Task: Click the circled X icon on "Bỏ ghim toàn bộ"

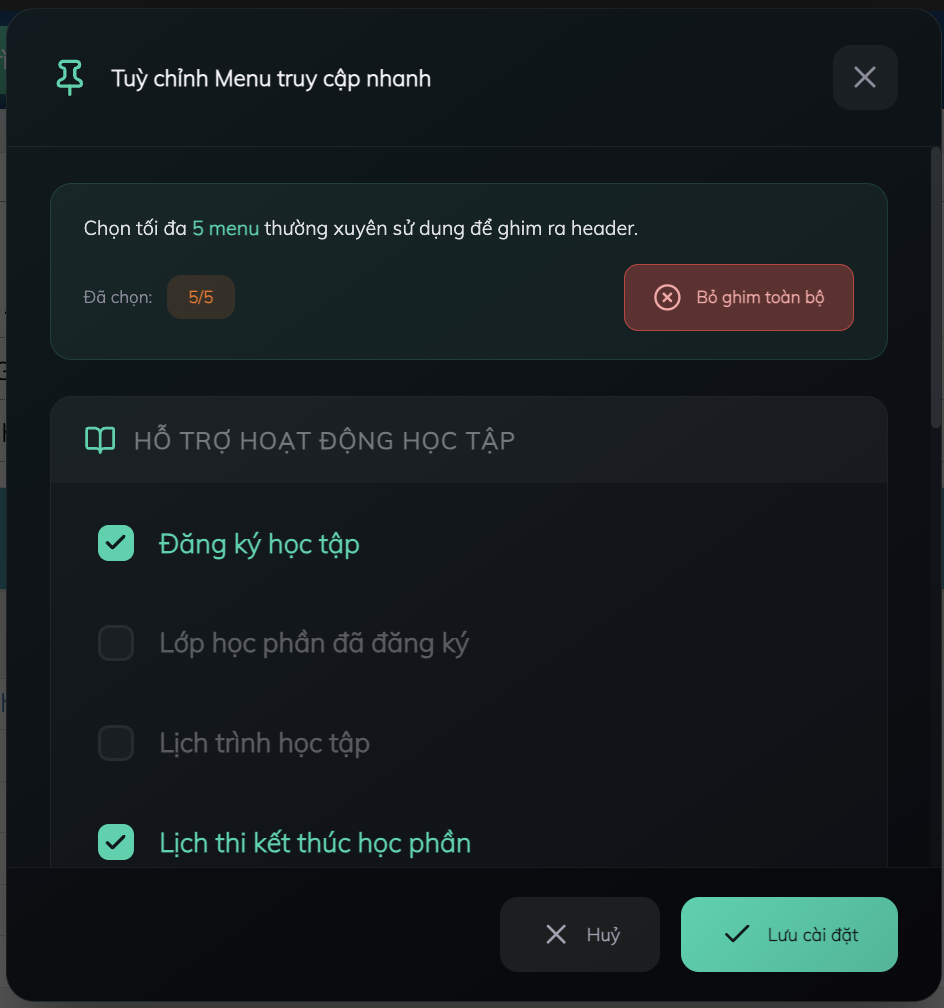Action: tap(667, 297)
